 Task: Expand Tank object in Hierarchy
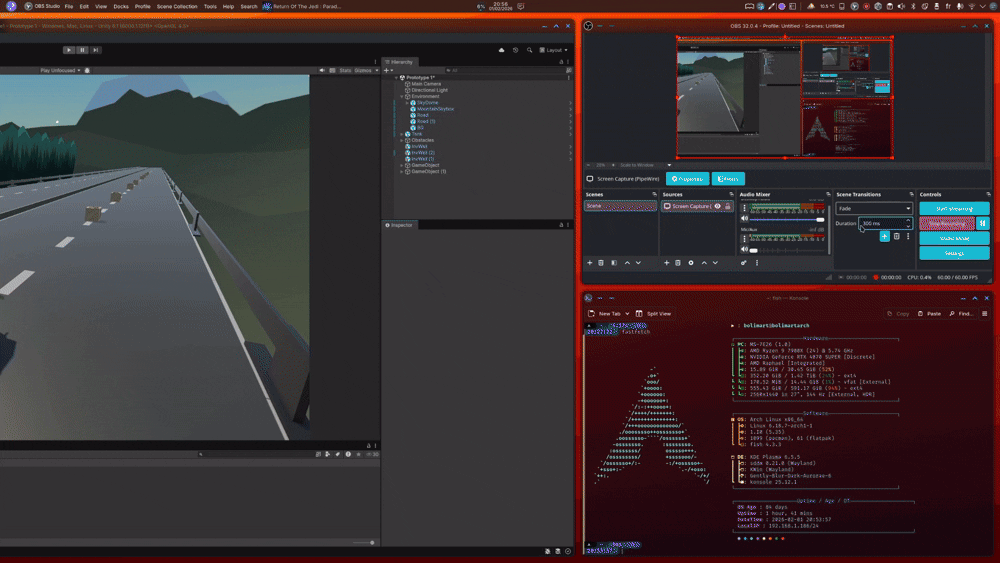tap(402, 134)
